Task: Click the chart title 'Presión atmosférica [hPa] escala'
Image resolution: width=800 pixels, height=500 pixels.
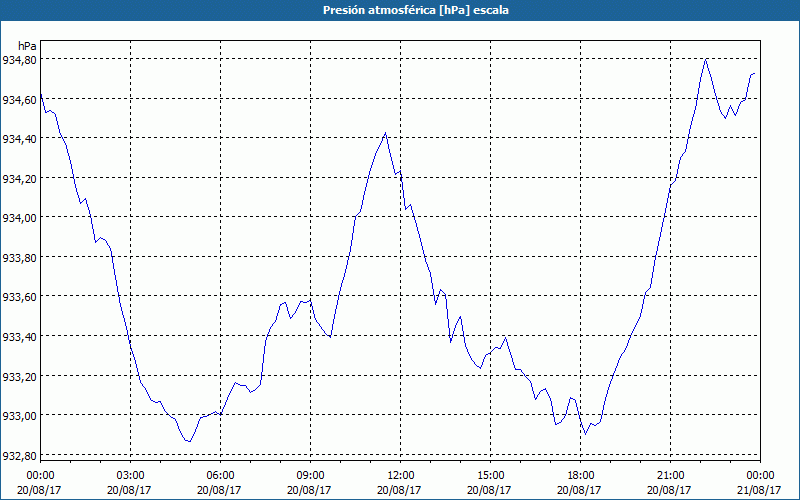Action: [416, 10]
